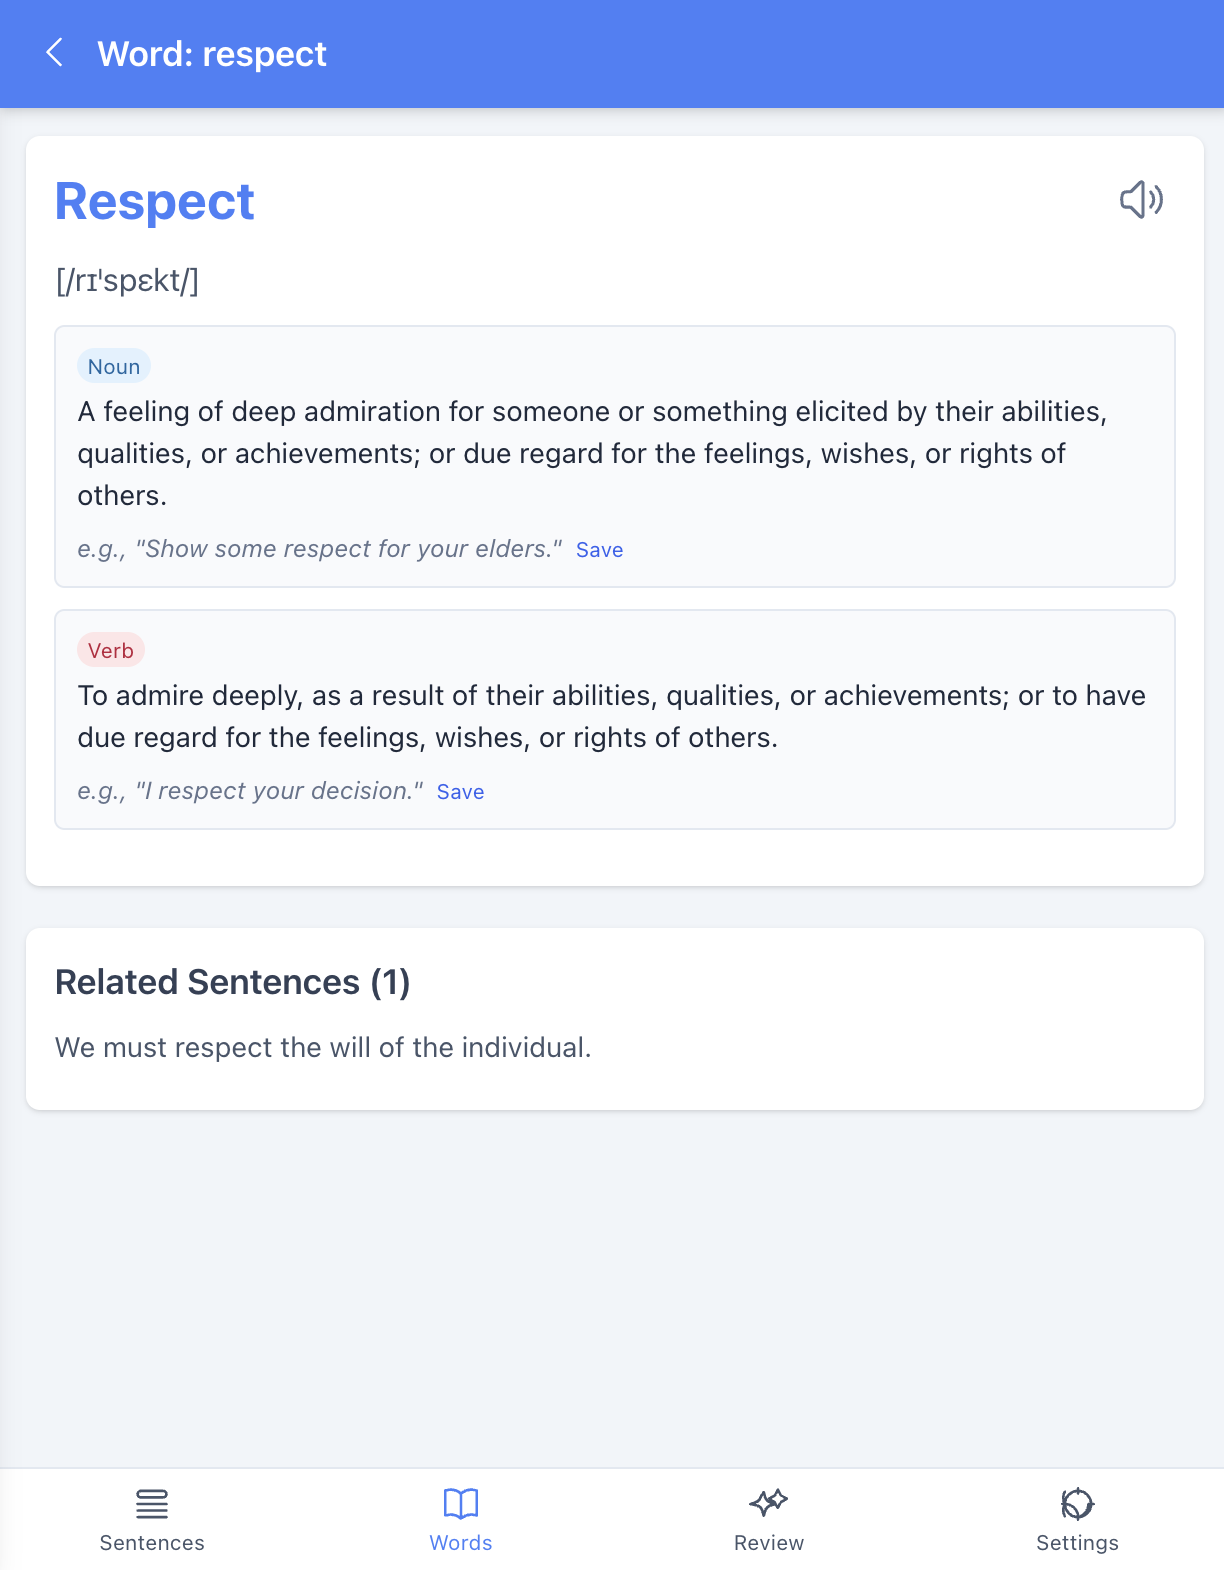Select the Review tab label

pyautogui.click(x=768, y=1543)
